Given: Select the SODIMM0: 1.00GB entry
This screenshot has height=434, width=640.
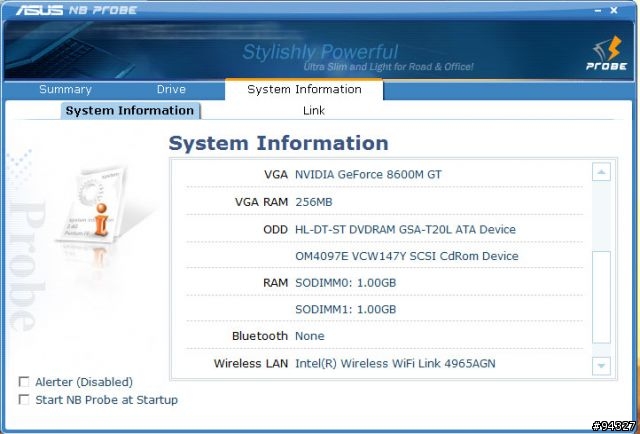Looking at the screenshot, I should pyautogui.click(x=345, y=283).
